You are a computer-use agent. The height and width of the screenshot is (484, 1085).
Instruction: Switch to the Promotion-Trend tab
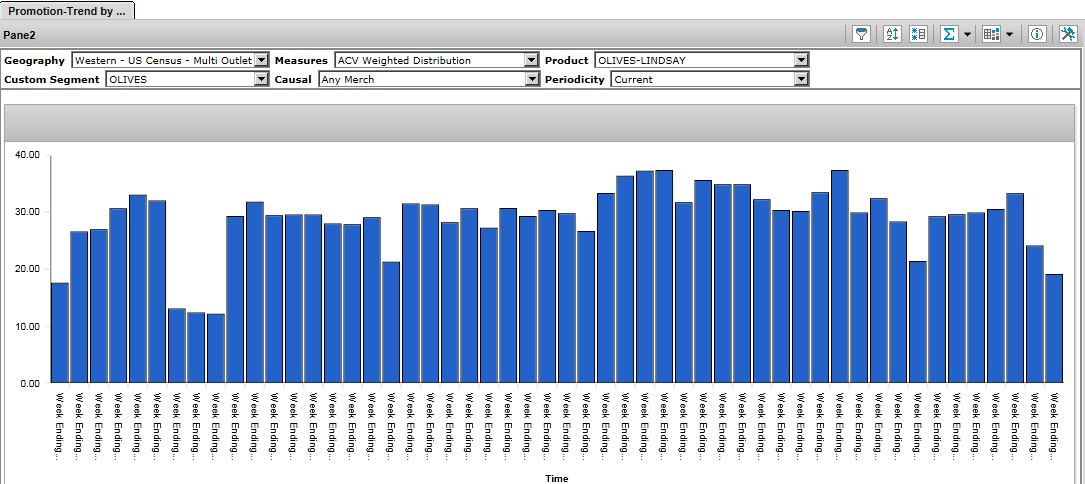pyautogui.click(x=67, y=10)
